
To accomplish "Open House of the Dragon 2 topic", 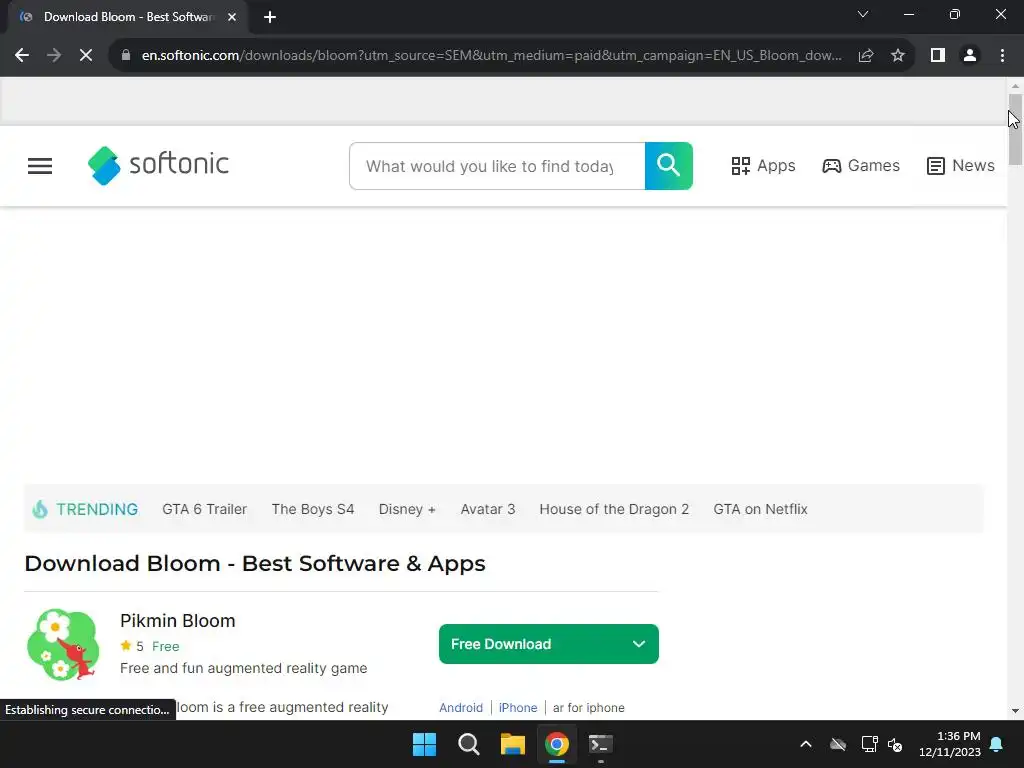I will [614, 509].
